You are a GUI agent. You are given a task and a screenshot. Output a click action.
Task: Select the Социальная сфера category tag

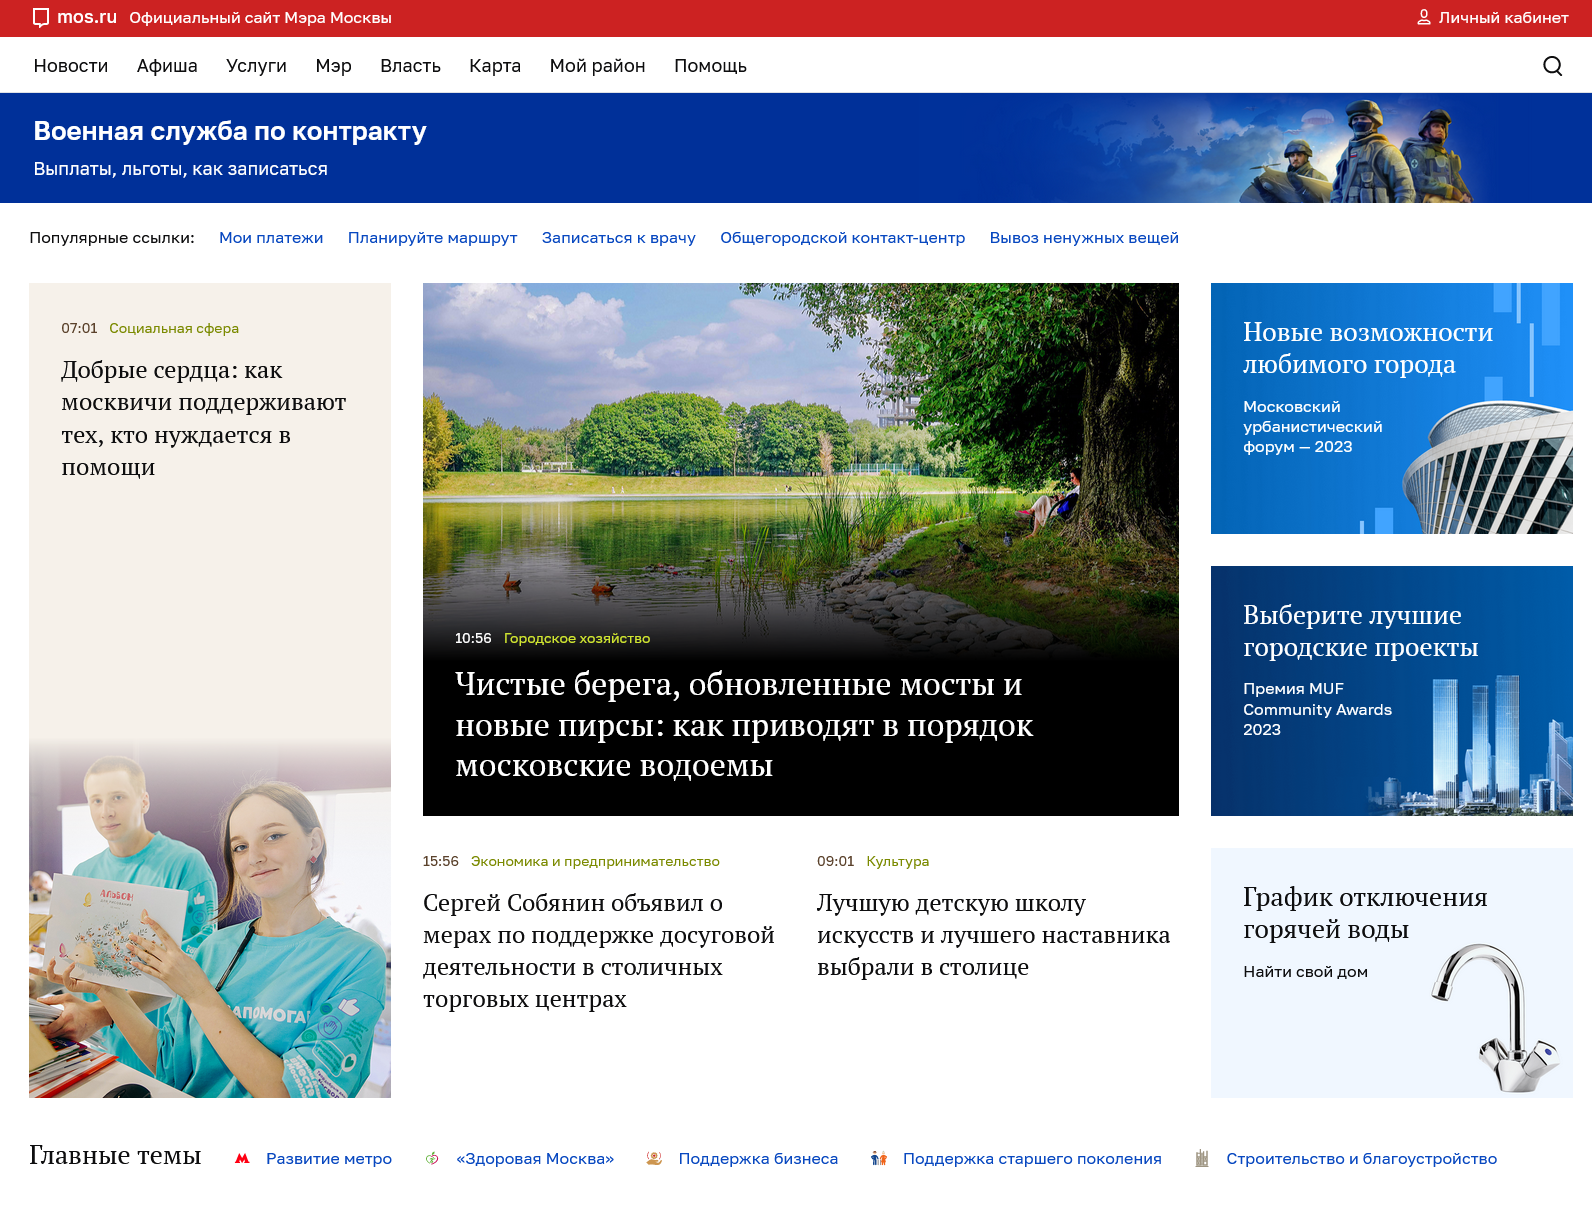point(174,328)
